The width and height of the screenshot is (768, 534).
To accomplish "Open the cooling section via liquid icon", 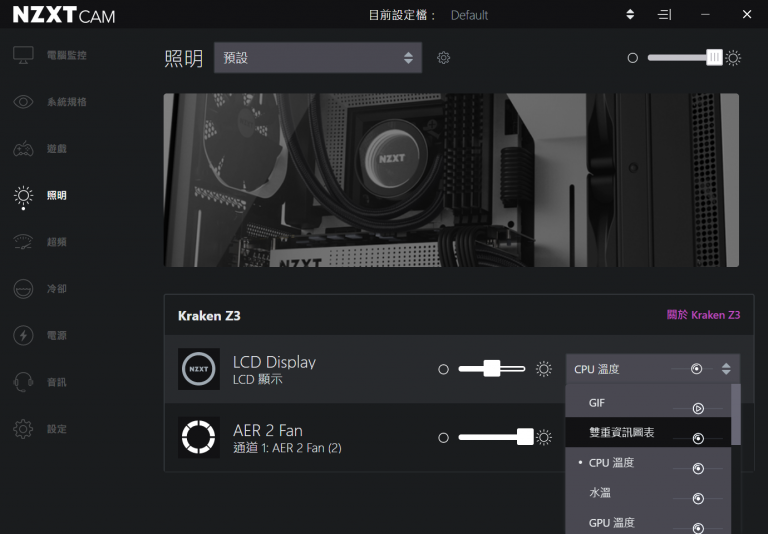I will tap(23, 289).
